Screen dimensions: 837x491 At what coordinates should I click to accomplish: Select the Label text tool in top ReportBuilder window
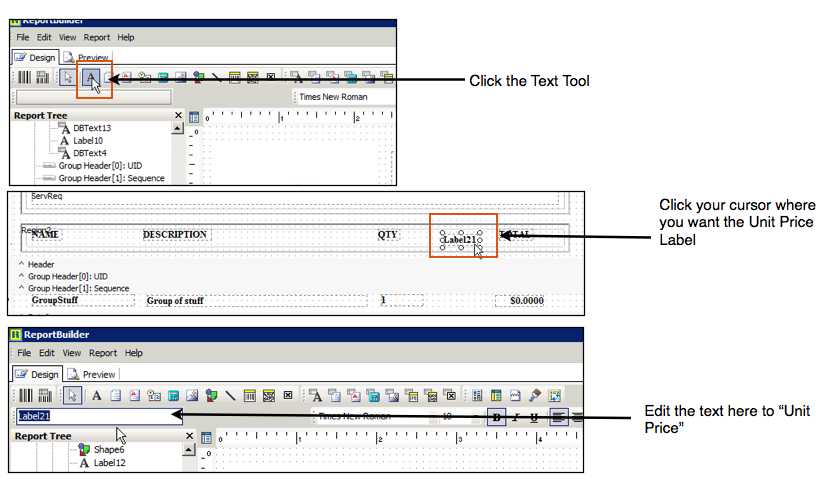point(91,78)
